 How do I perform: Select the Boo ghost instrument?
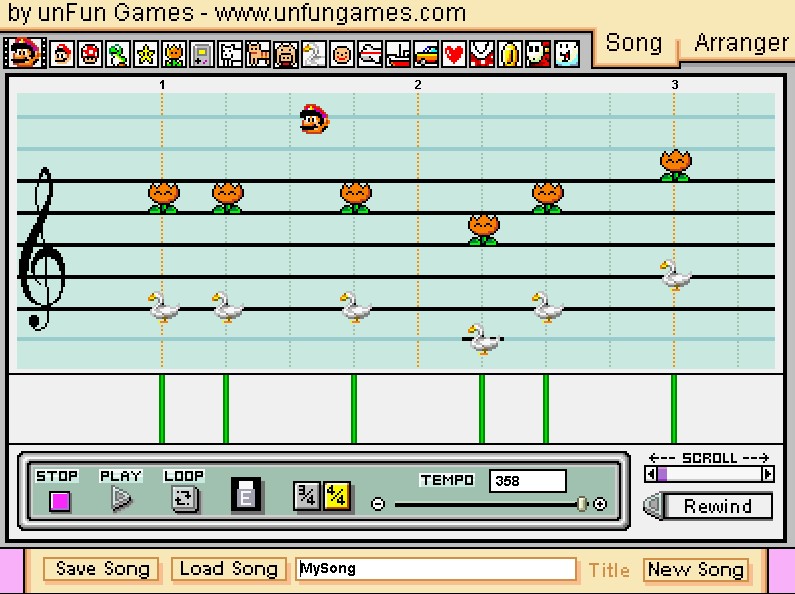point(566,54)
